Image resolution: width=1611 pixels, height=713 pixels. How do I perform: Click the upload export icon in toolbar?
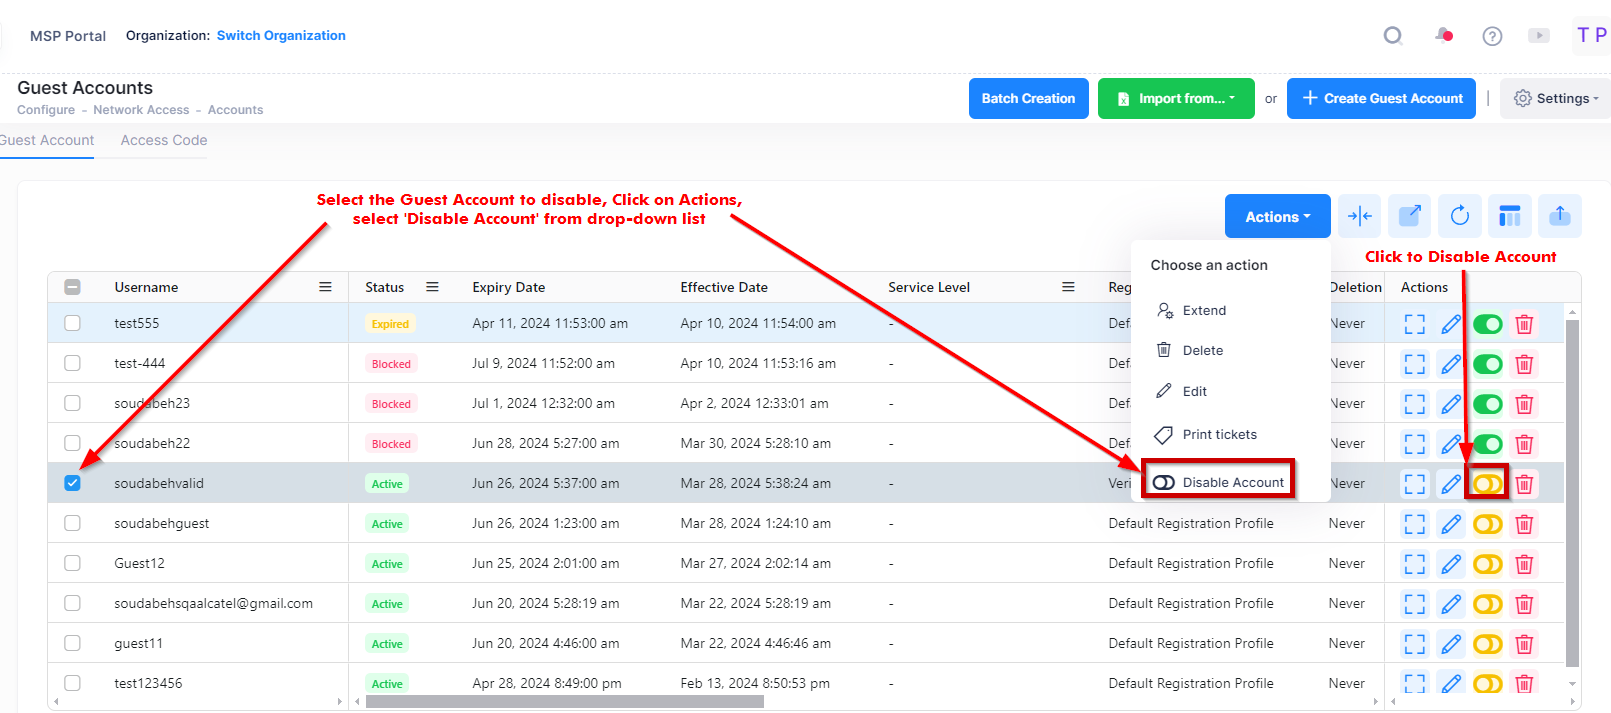pos(1559,216)
